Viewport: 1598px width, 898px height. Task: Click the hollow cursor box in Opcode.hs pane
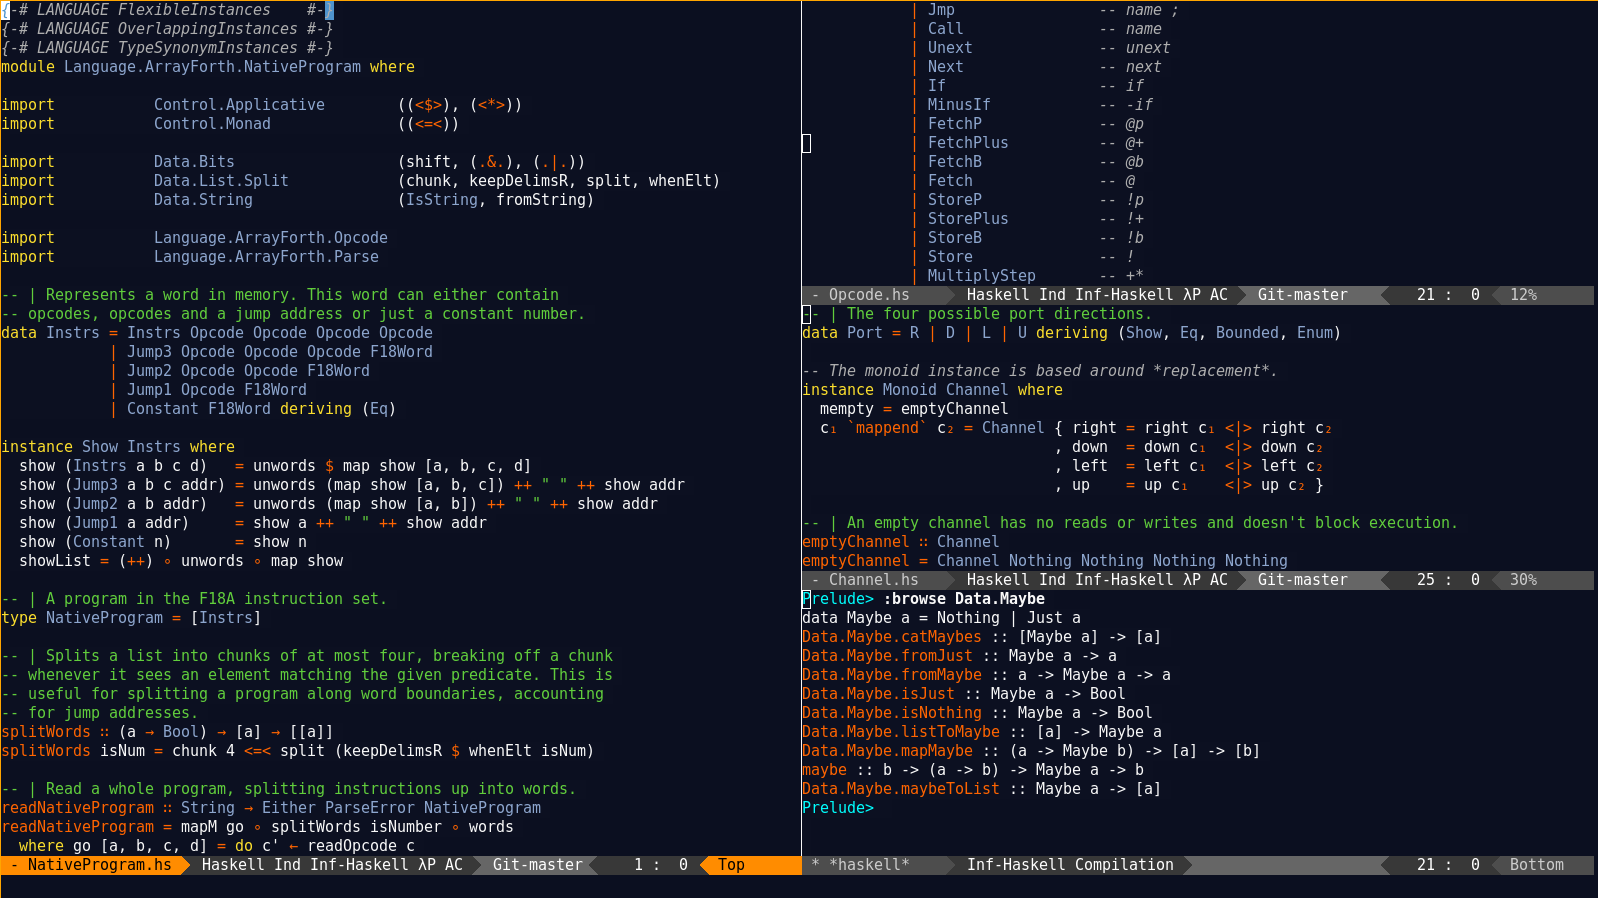(x=807, y=143)
